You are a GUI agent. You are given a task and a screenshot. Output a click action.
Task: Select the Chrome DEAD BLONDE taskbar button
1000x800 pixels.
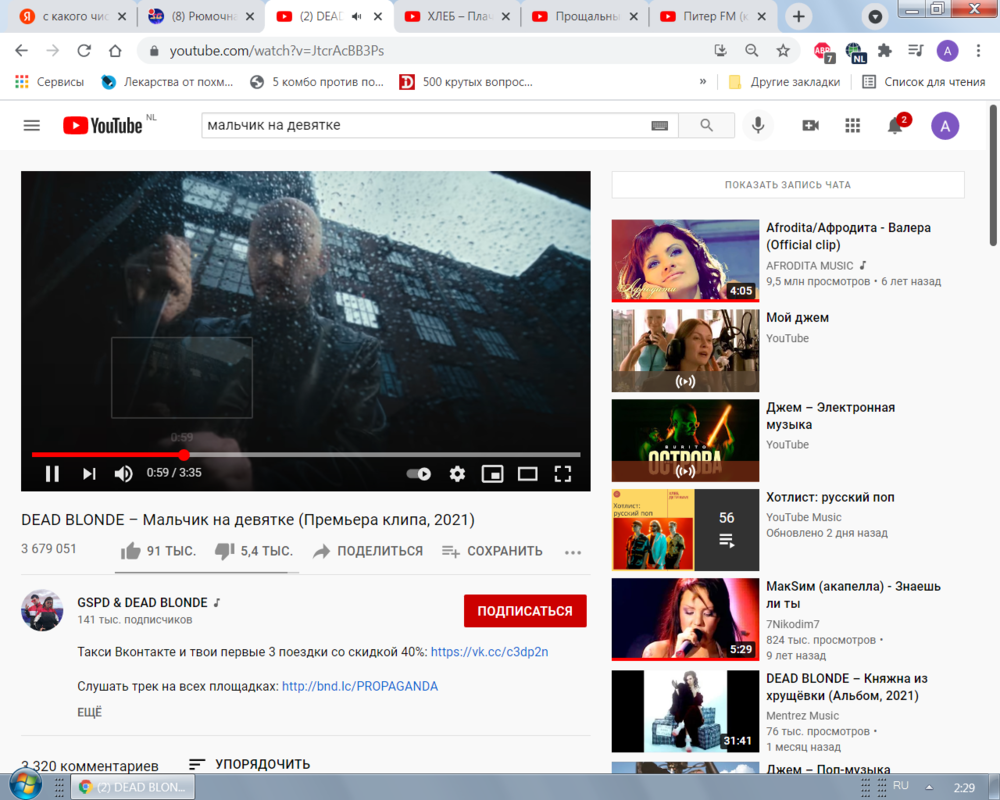coord(133,787)
